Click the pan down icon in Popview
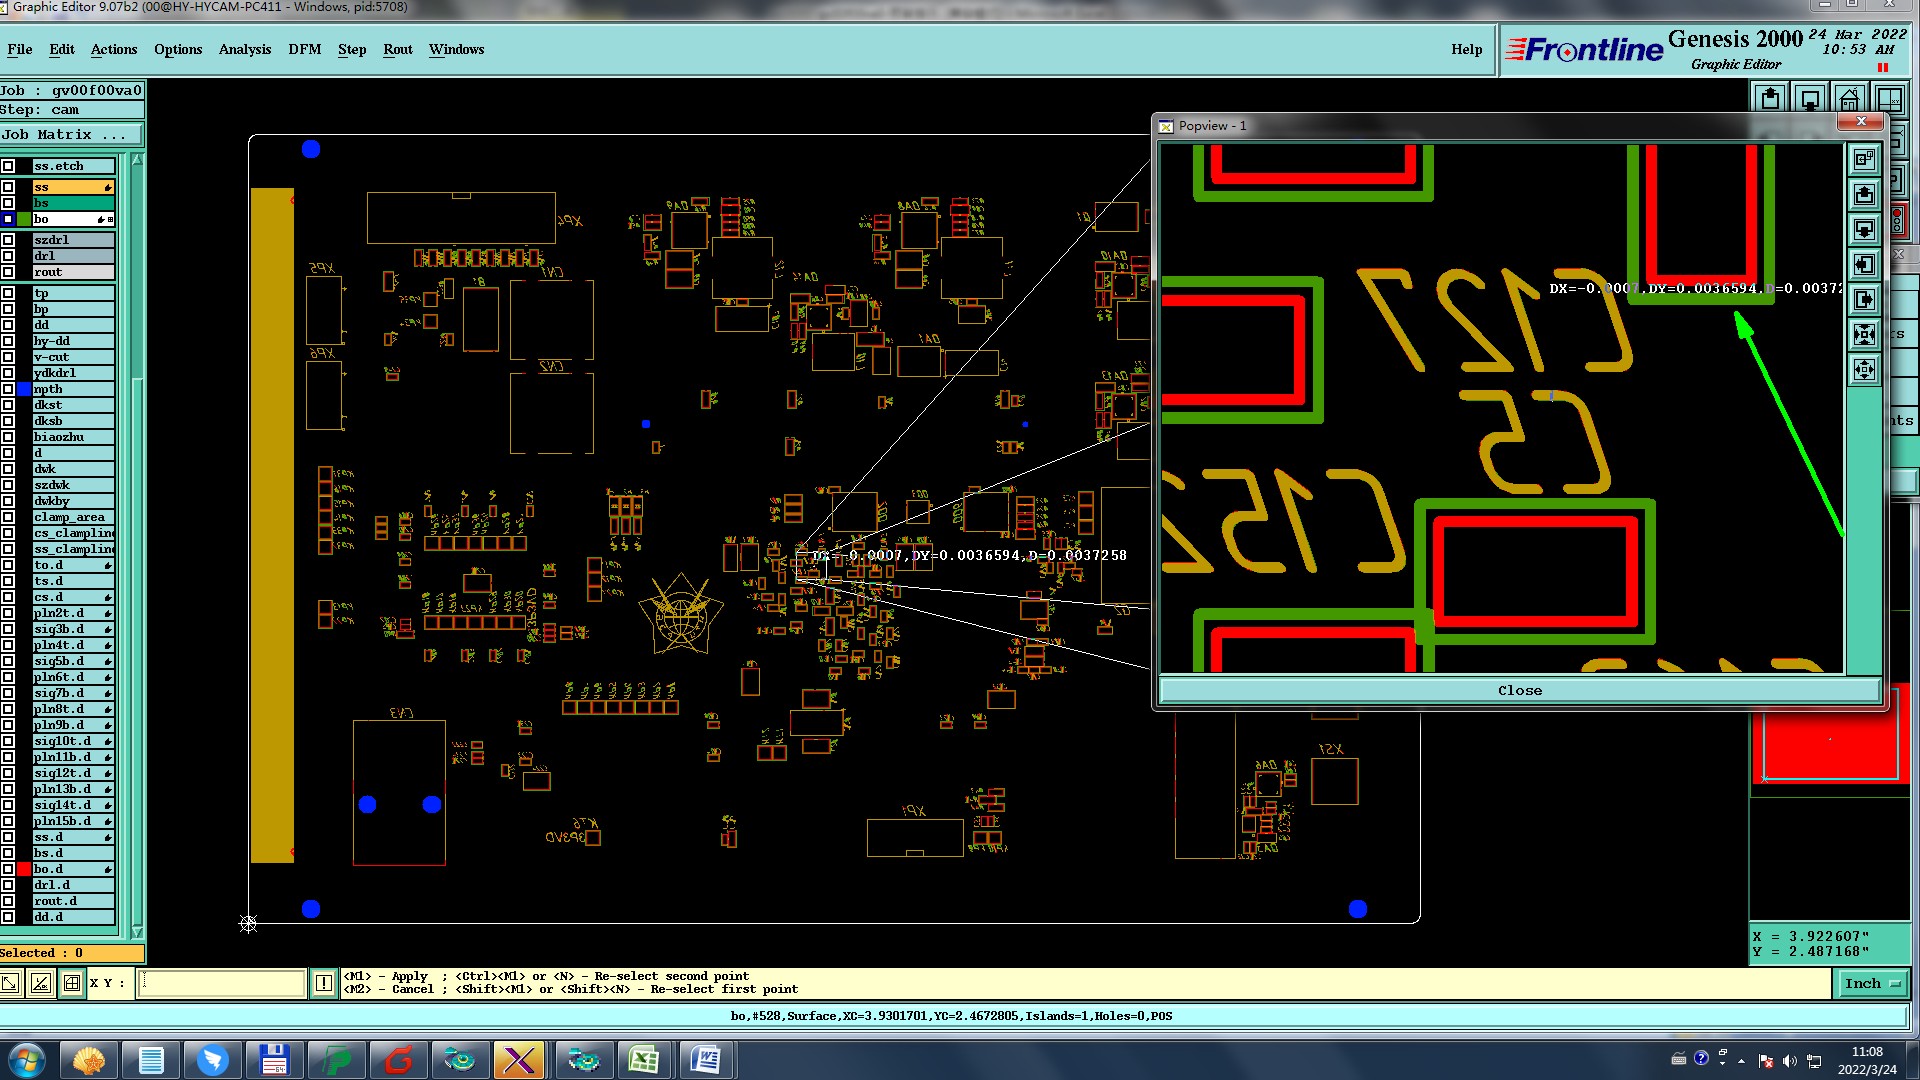This screenshot has height=1080, width=1920. (1864, 229)
